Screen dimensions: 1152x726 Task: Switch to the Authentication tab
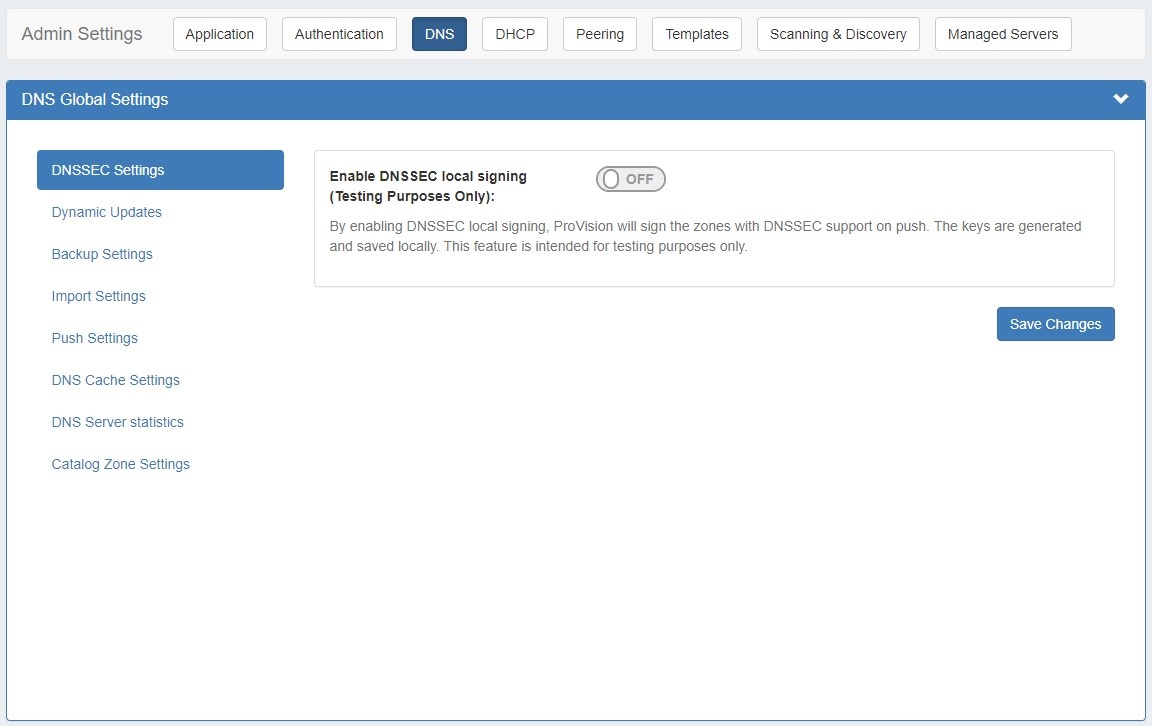[339, 34]
